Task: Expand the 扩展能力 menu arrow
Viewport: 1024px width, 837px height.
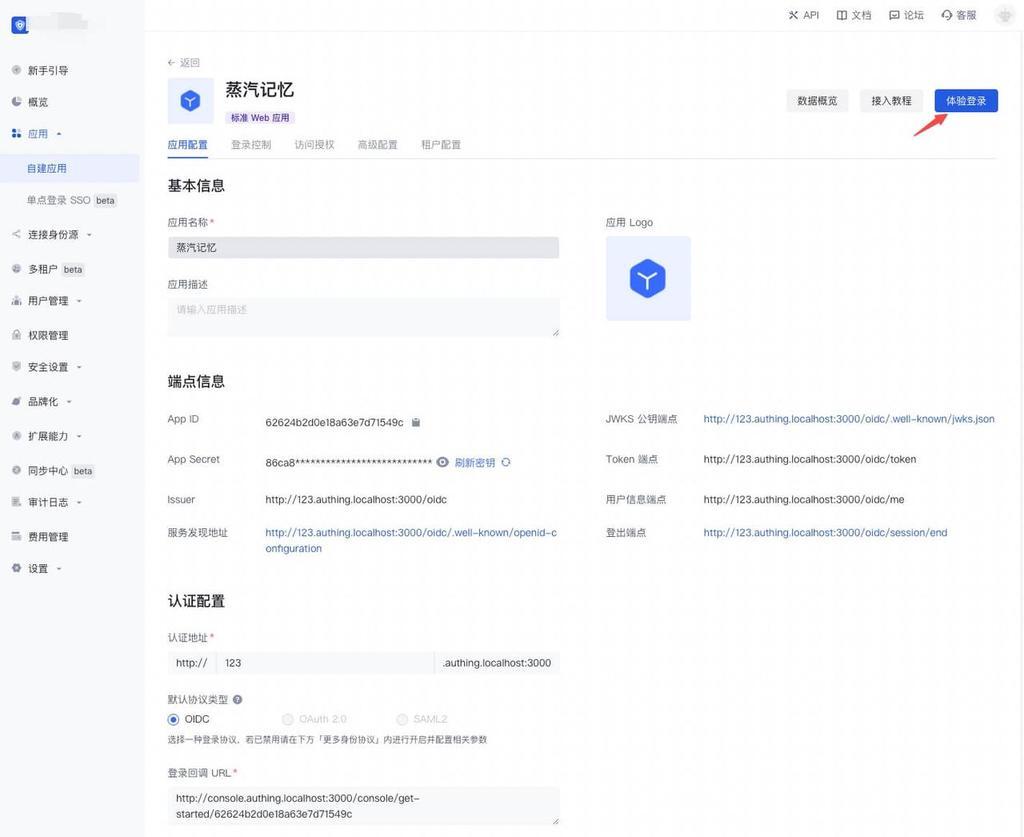Action: tap(79, 436)
